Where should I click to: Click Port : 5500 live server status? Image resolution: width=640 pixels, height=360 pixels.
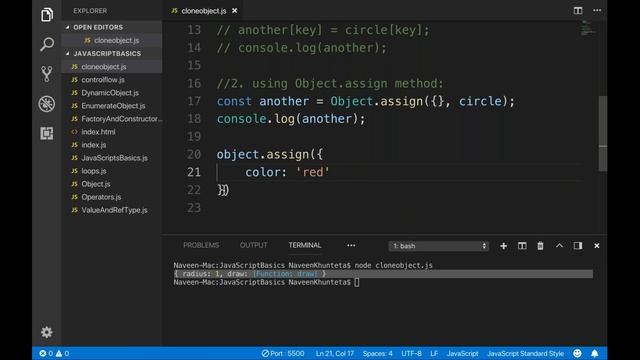(283, 353)
